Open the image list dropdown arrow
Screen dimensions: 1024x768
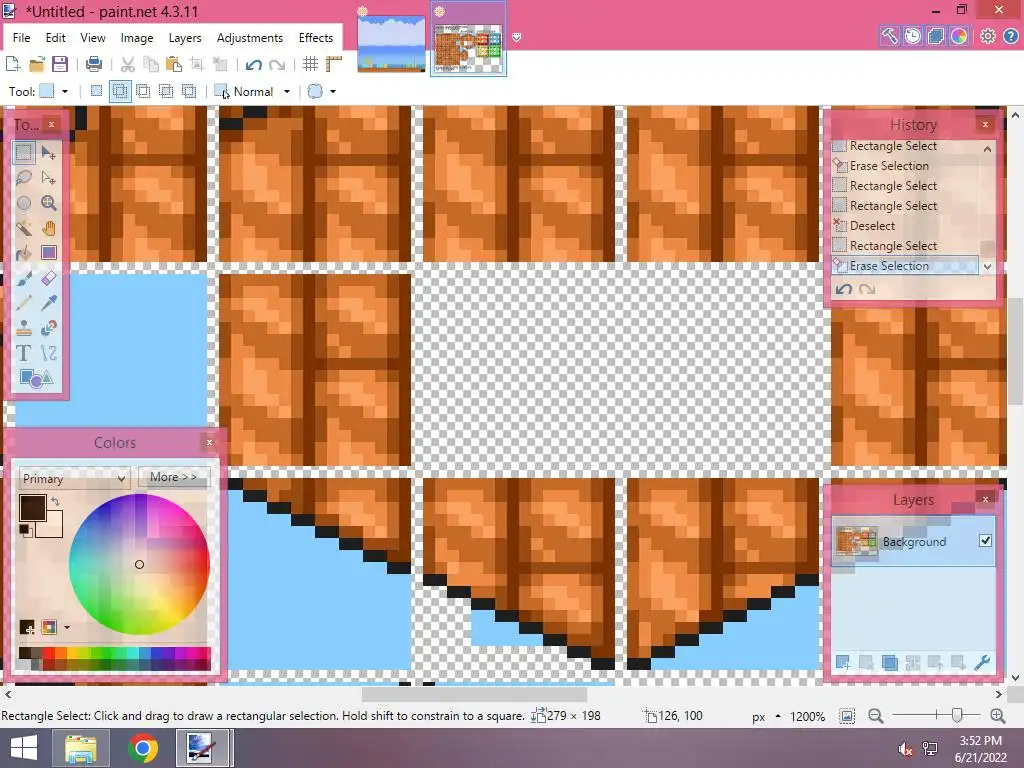click(517, 38)
